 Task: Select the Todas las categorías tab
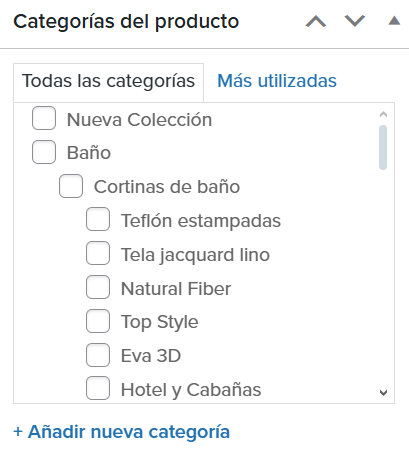click(108, 82)
